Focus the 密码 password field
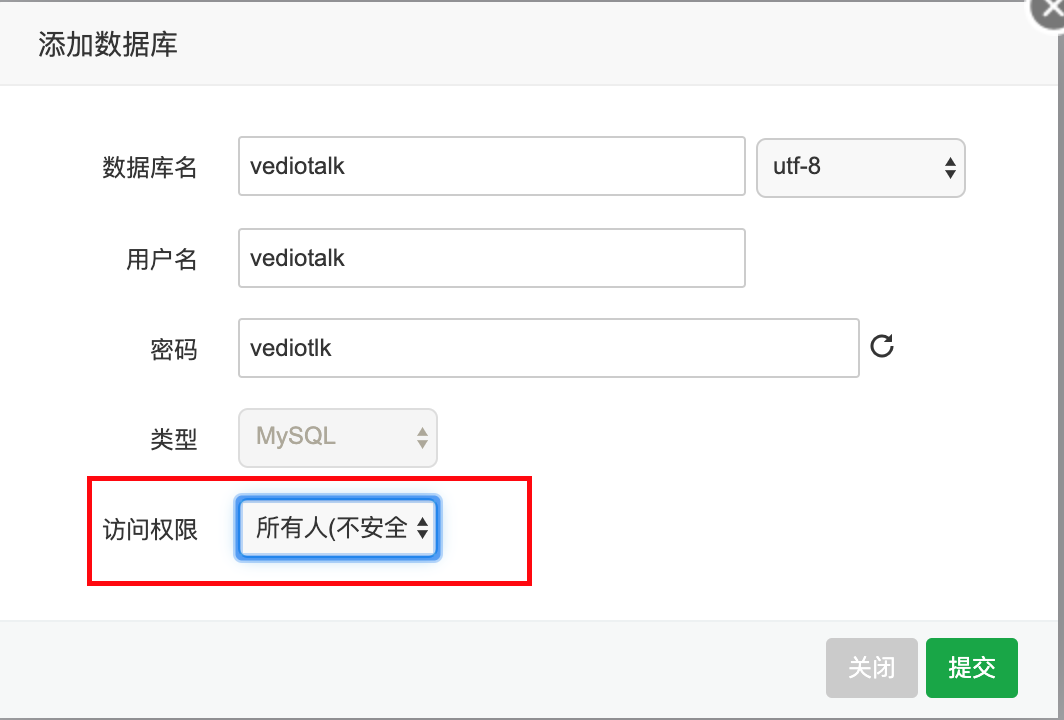 [x=548, y=348]
